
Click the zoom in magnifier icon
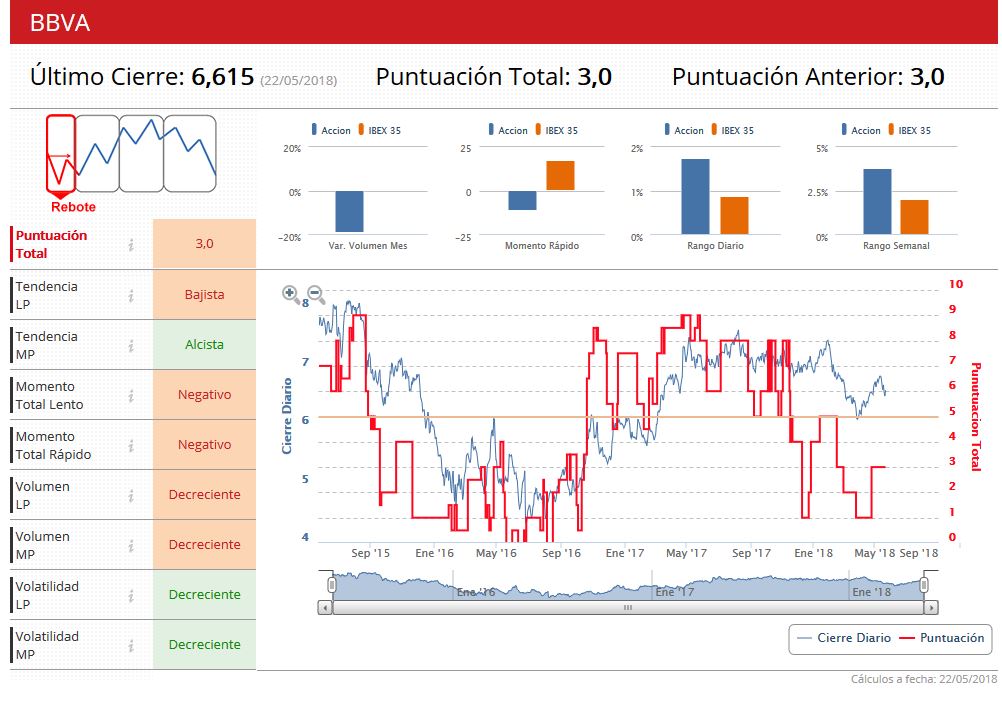point(291,294)
